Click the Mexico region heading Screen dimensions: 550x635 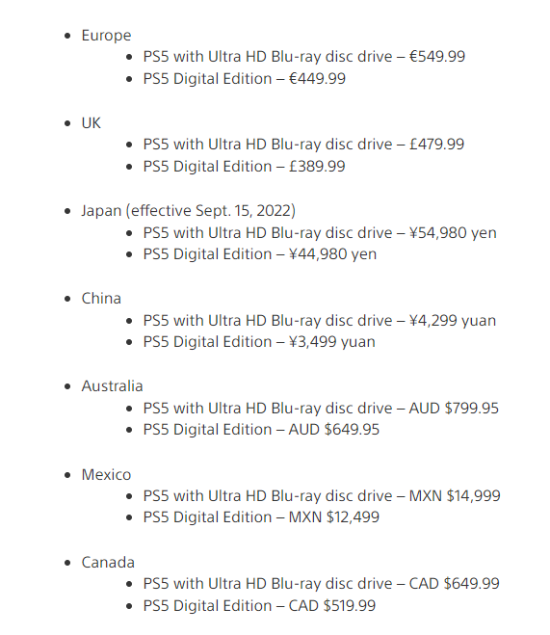click(106, 475)
